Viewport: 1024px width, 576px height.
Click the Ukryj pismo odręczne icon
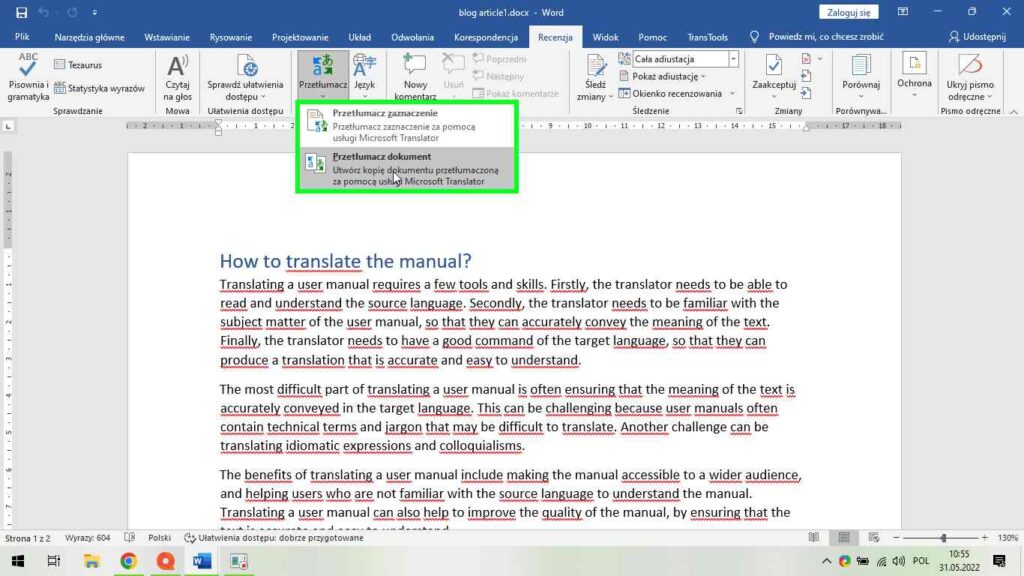970,66
